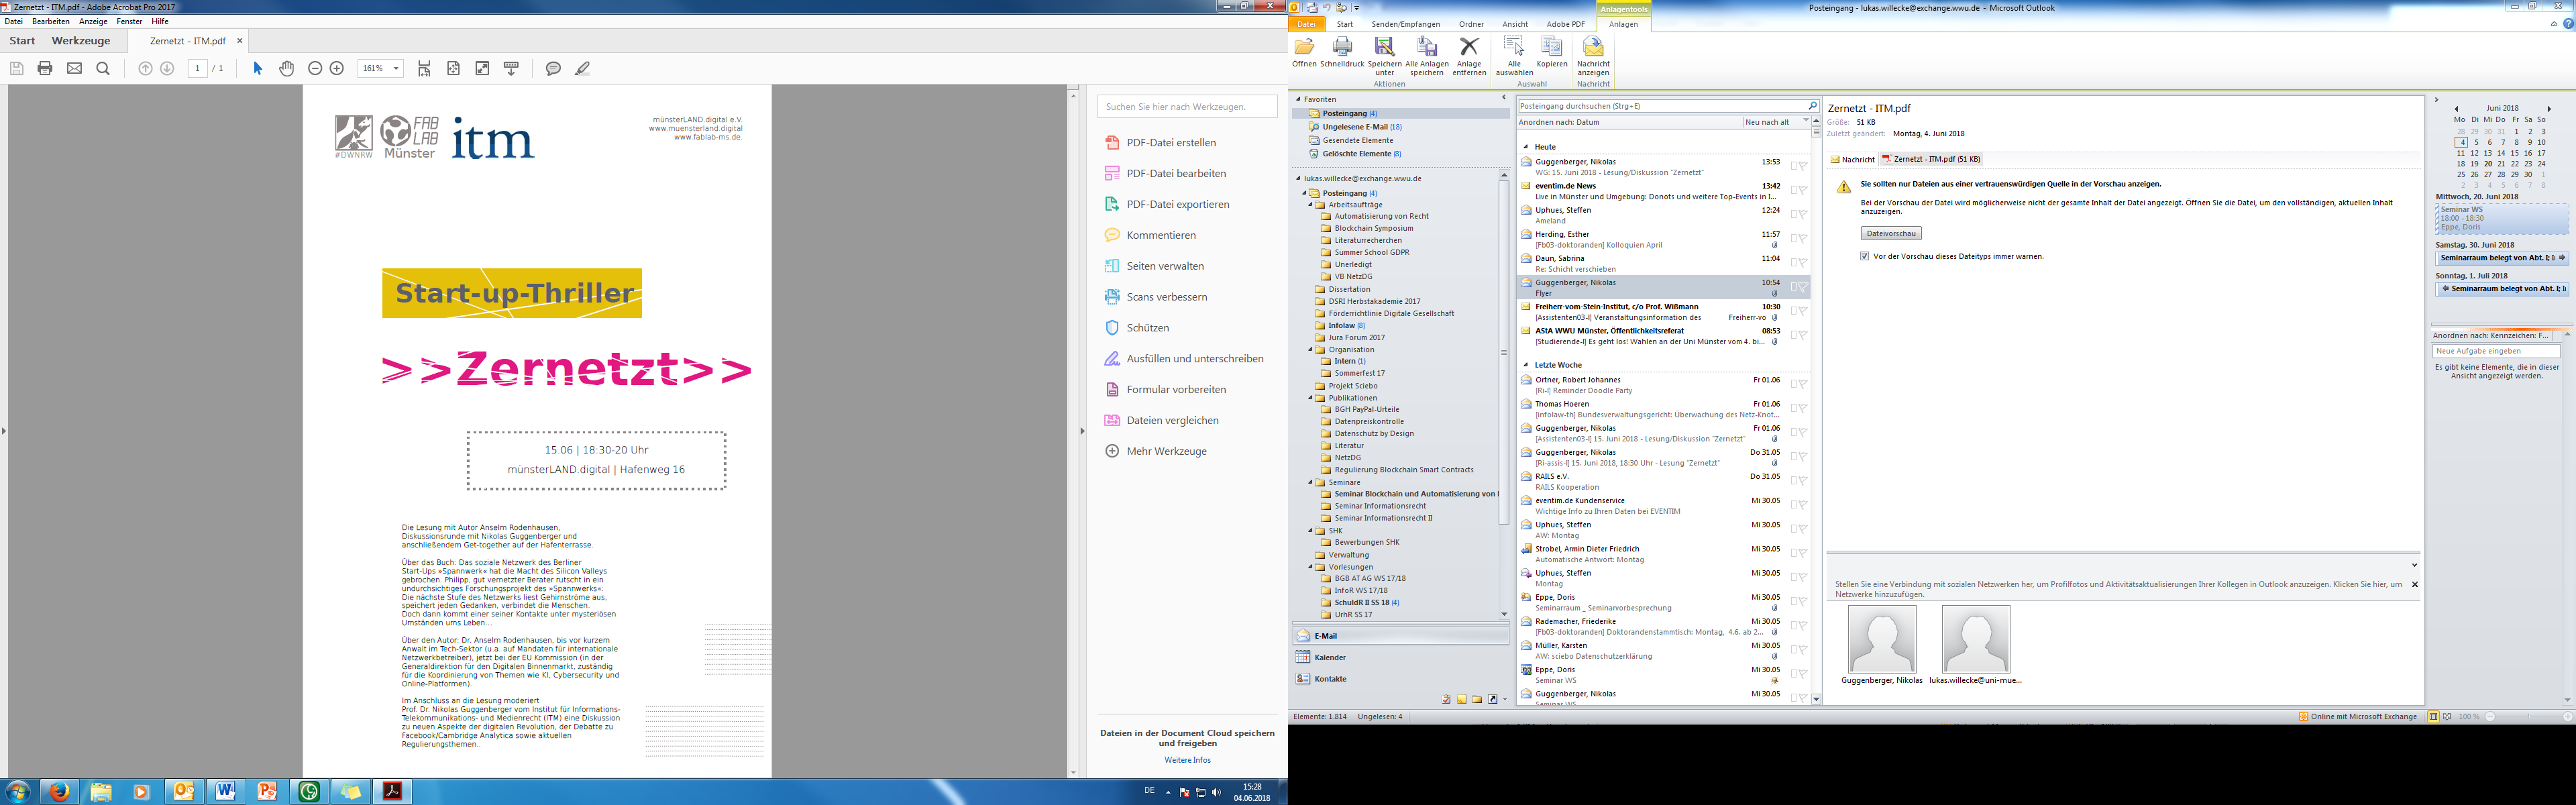The width and height of the screenshot is (2576, 805).
Task: Click the zoom in plus icon
Action: click(x=337, y=68)
